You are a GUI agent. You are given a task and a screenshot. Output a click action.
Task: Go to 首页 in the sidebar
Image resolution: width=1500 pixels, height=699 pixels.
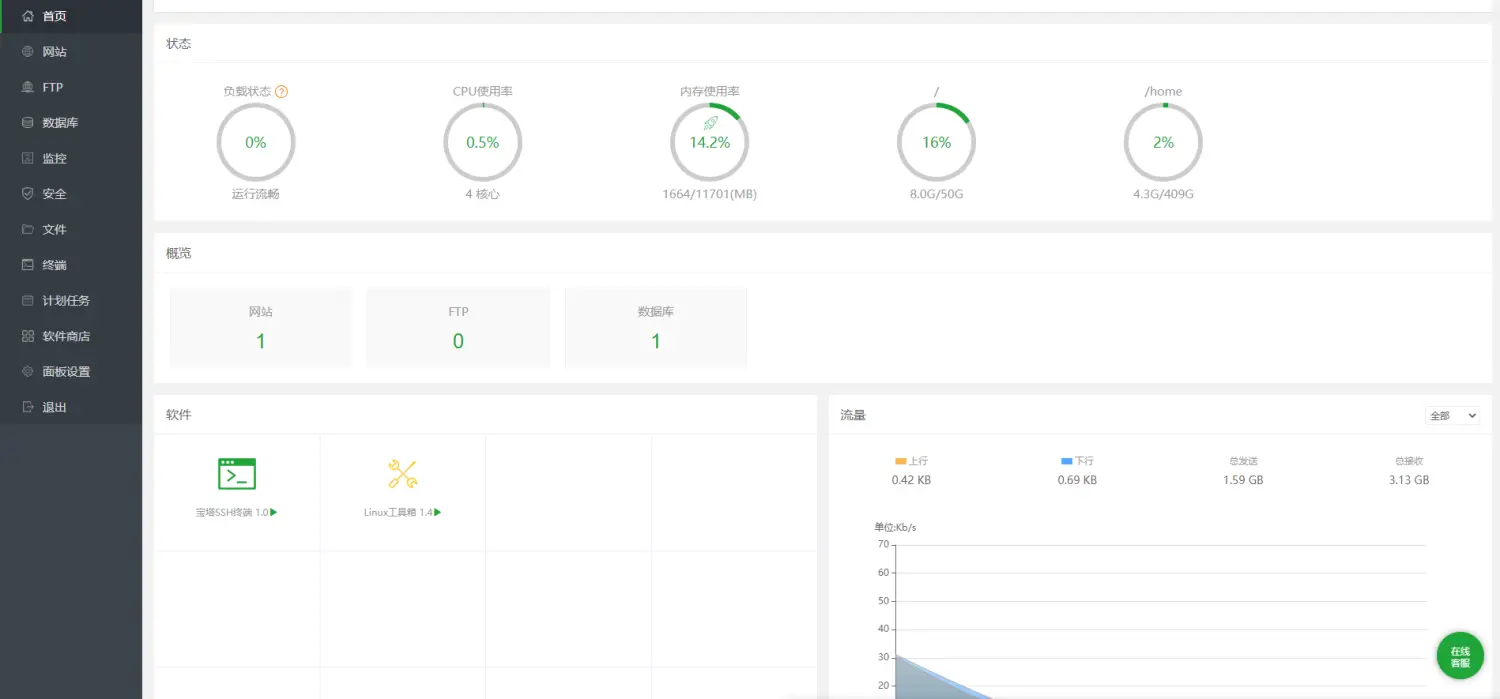(71, 16)
